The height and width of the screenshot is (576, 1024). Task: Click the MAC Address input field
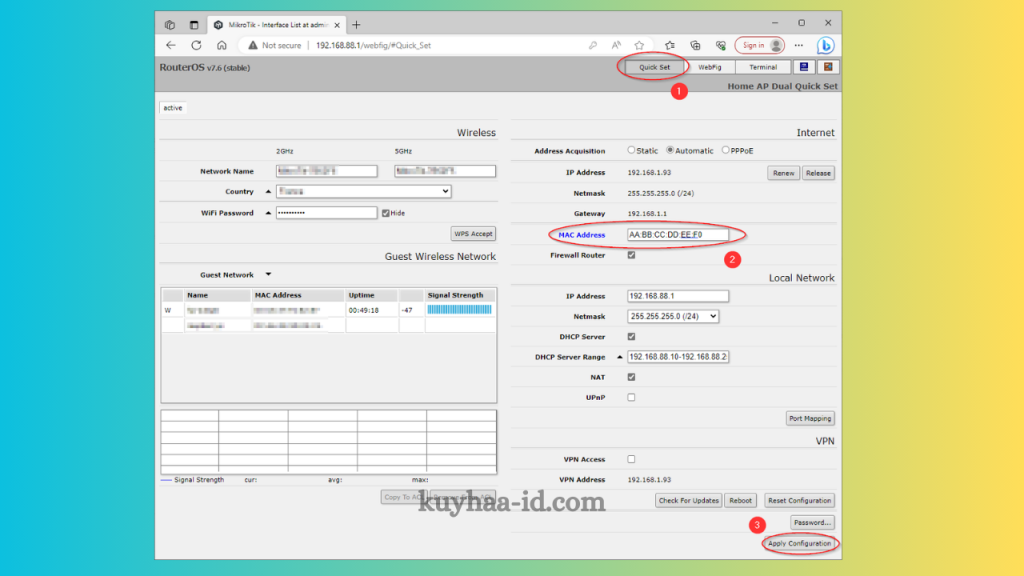pyautogui.click(x=678, y=234)
